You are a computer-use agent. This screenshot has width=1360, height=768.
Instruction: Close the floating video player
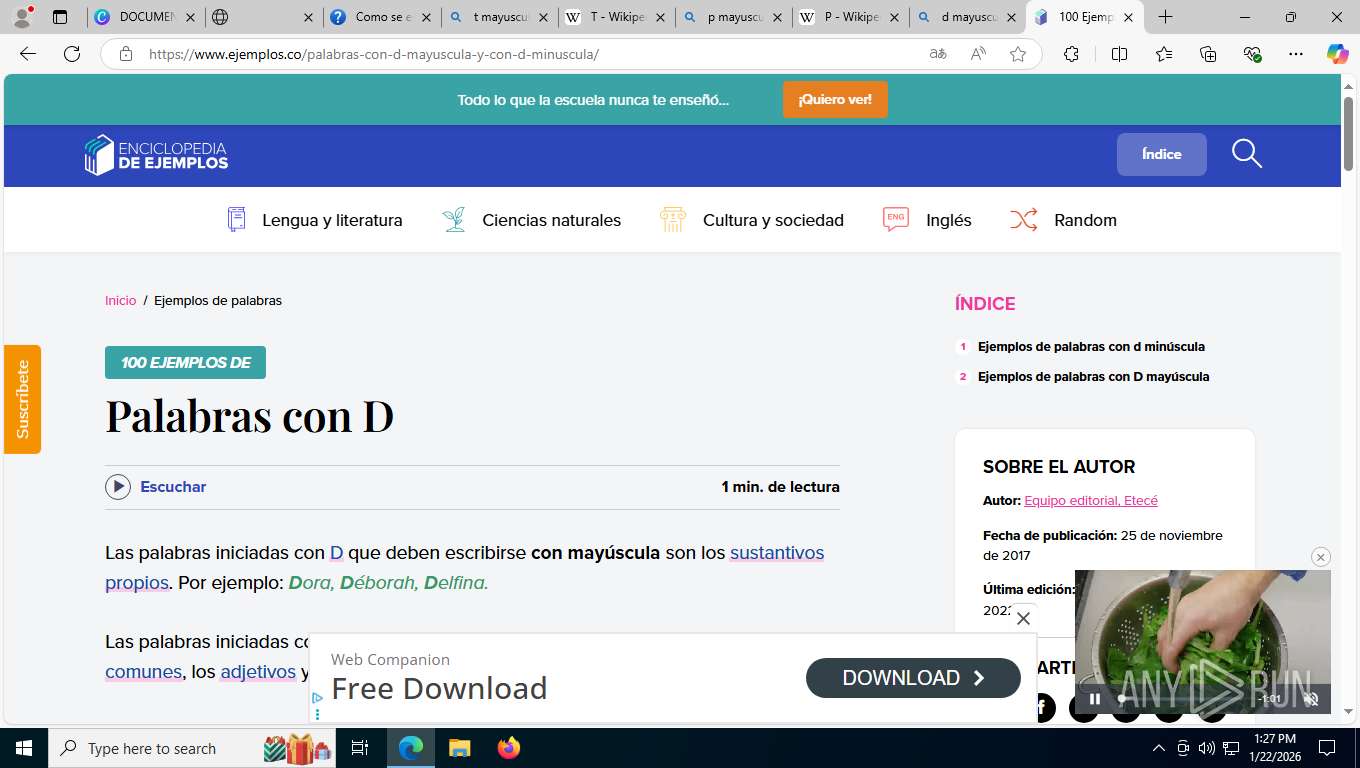1321,557
